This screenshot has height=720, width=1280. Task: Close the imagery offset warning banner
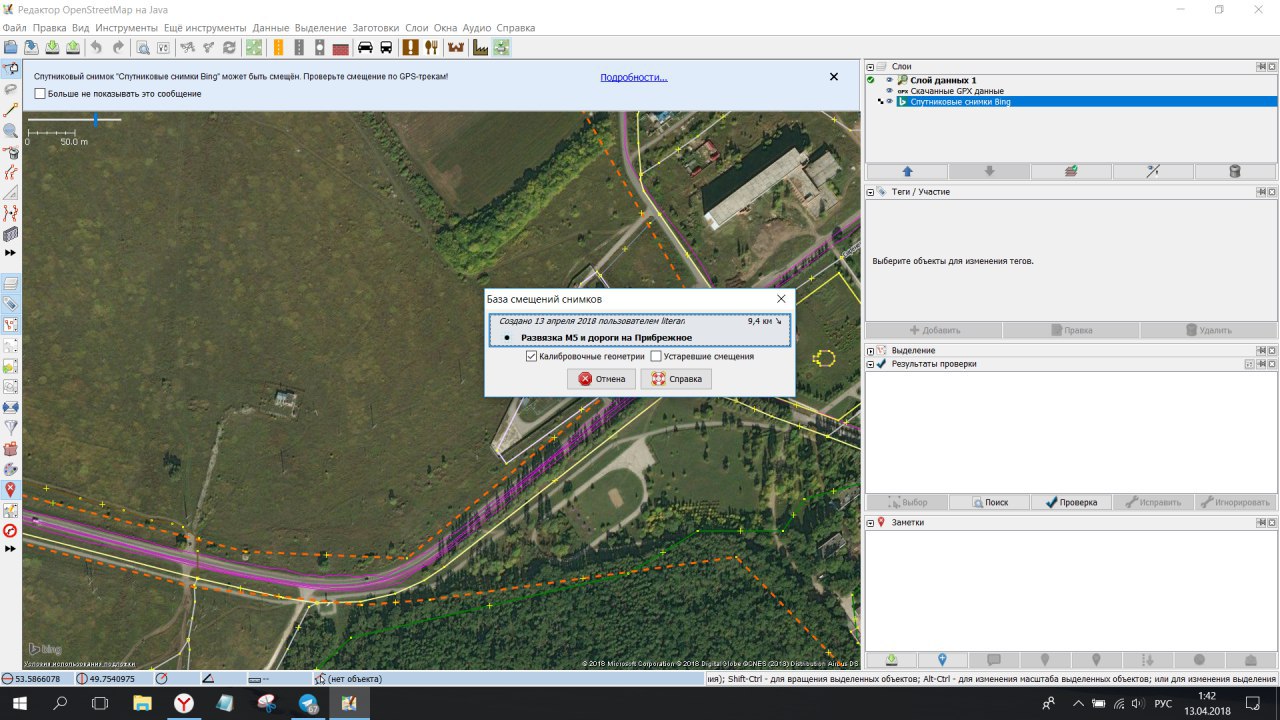834,76
